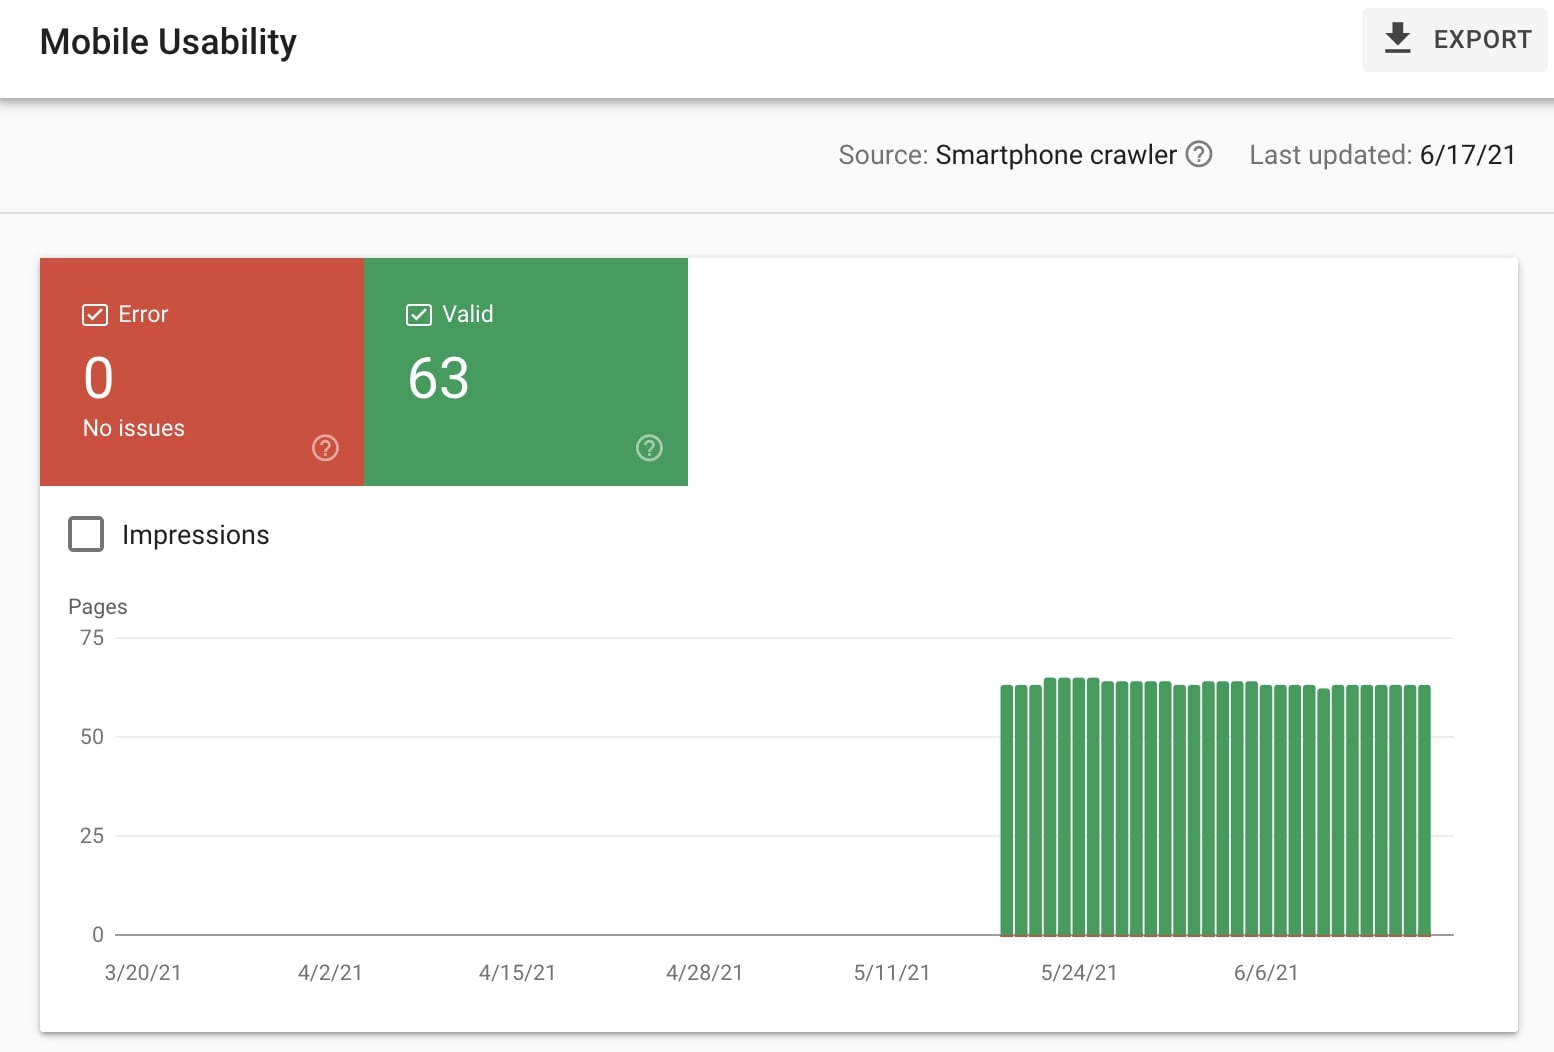1554x1052 pixels.
Task: Click the rightmost green bar in the chart
Action: tap(1424, 810)
